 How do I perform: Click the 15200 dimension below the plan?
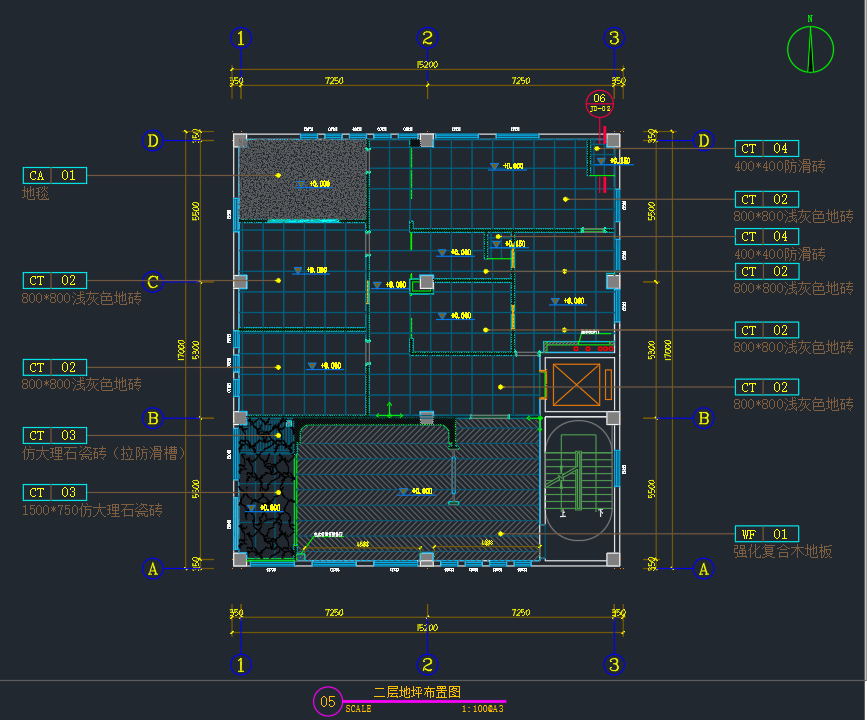[x=427, y=628]
